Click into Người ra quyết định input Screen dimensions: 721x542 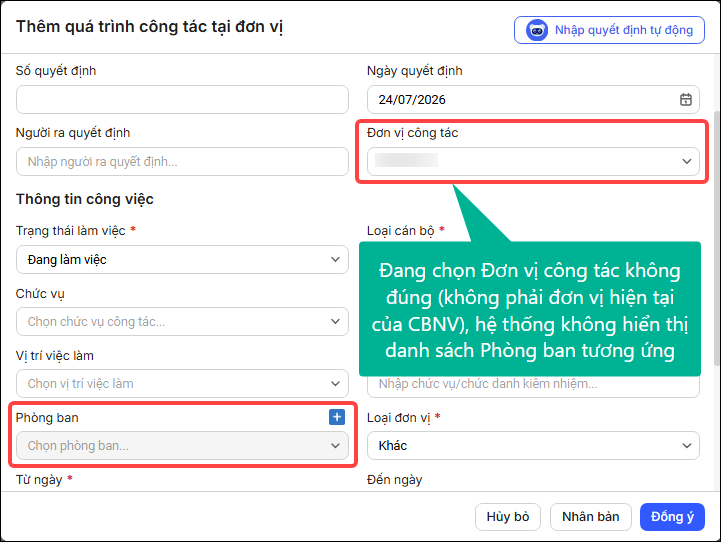[x=182, y=161]
